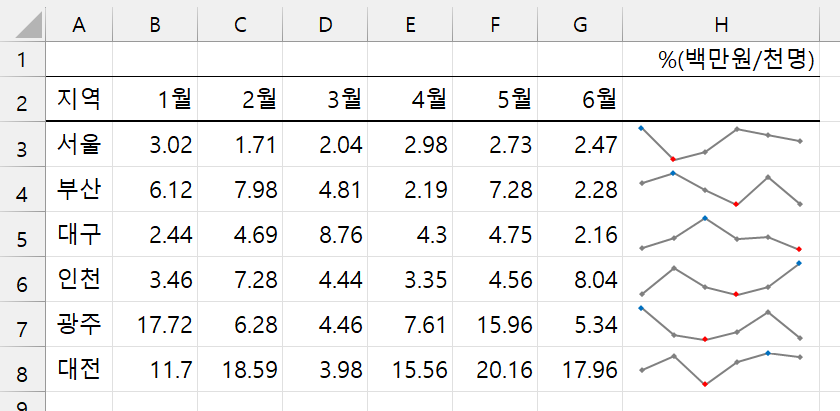
Task: Click the cell containing 1.71
Action: tap(240, 145)
